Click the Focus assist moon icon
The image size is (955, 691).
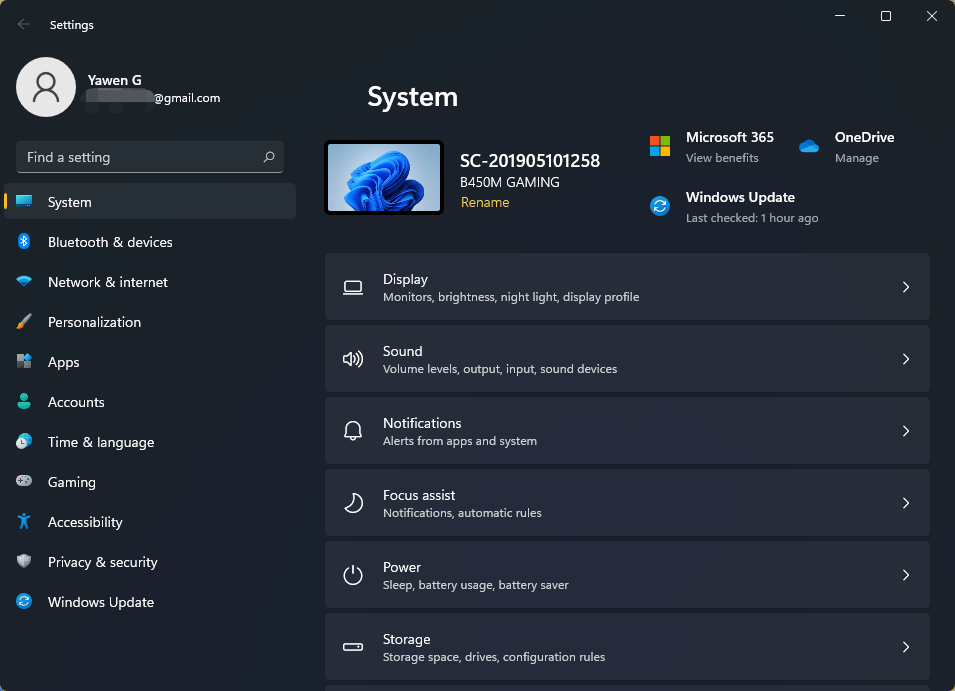tap(353, 503)
